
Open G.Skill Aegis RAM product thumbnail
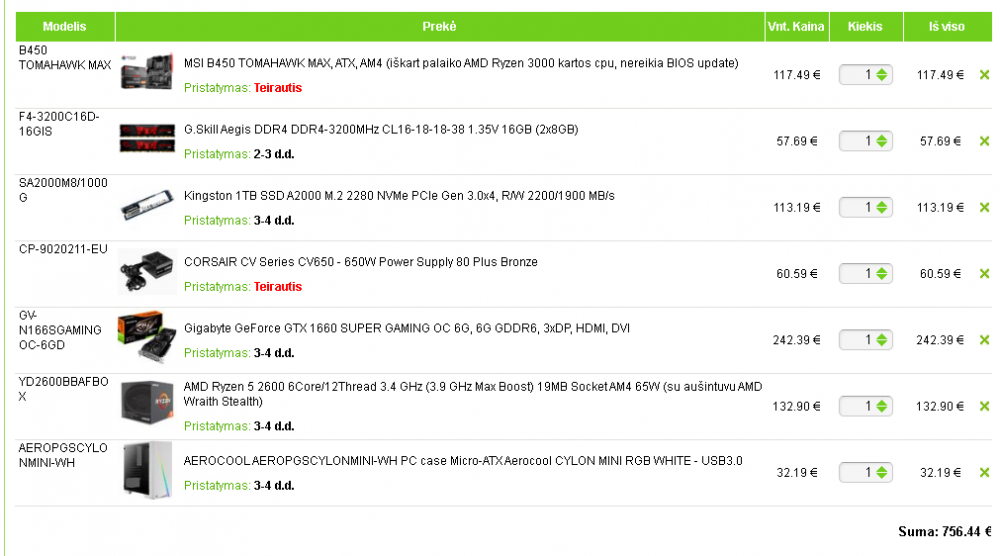[147, 138]
